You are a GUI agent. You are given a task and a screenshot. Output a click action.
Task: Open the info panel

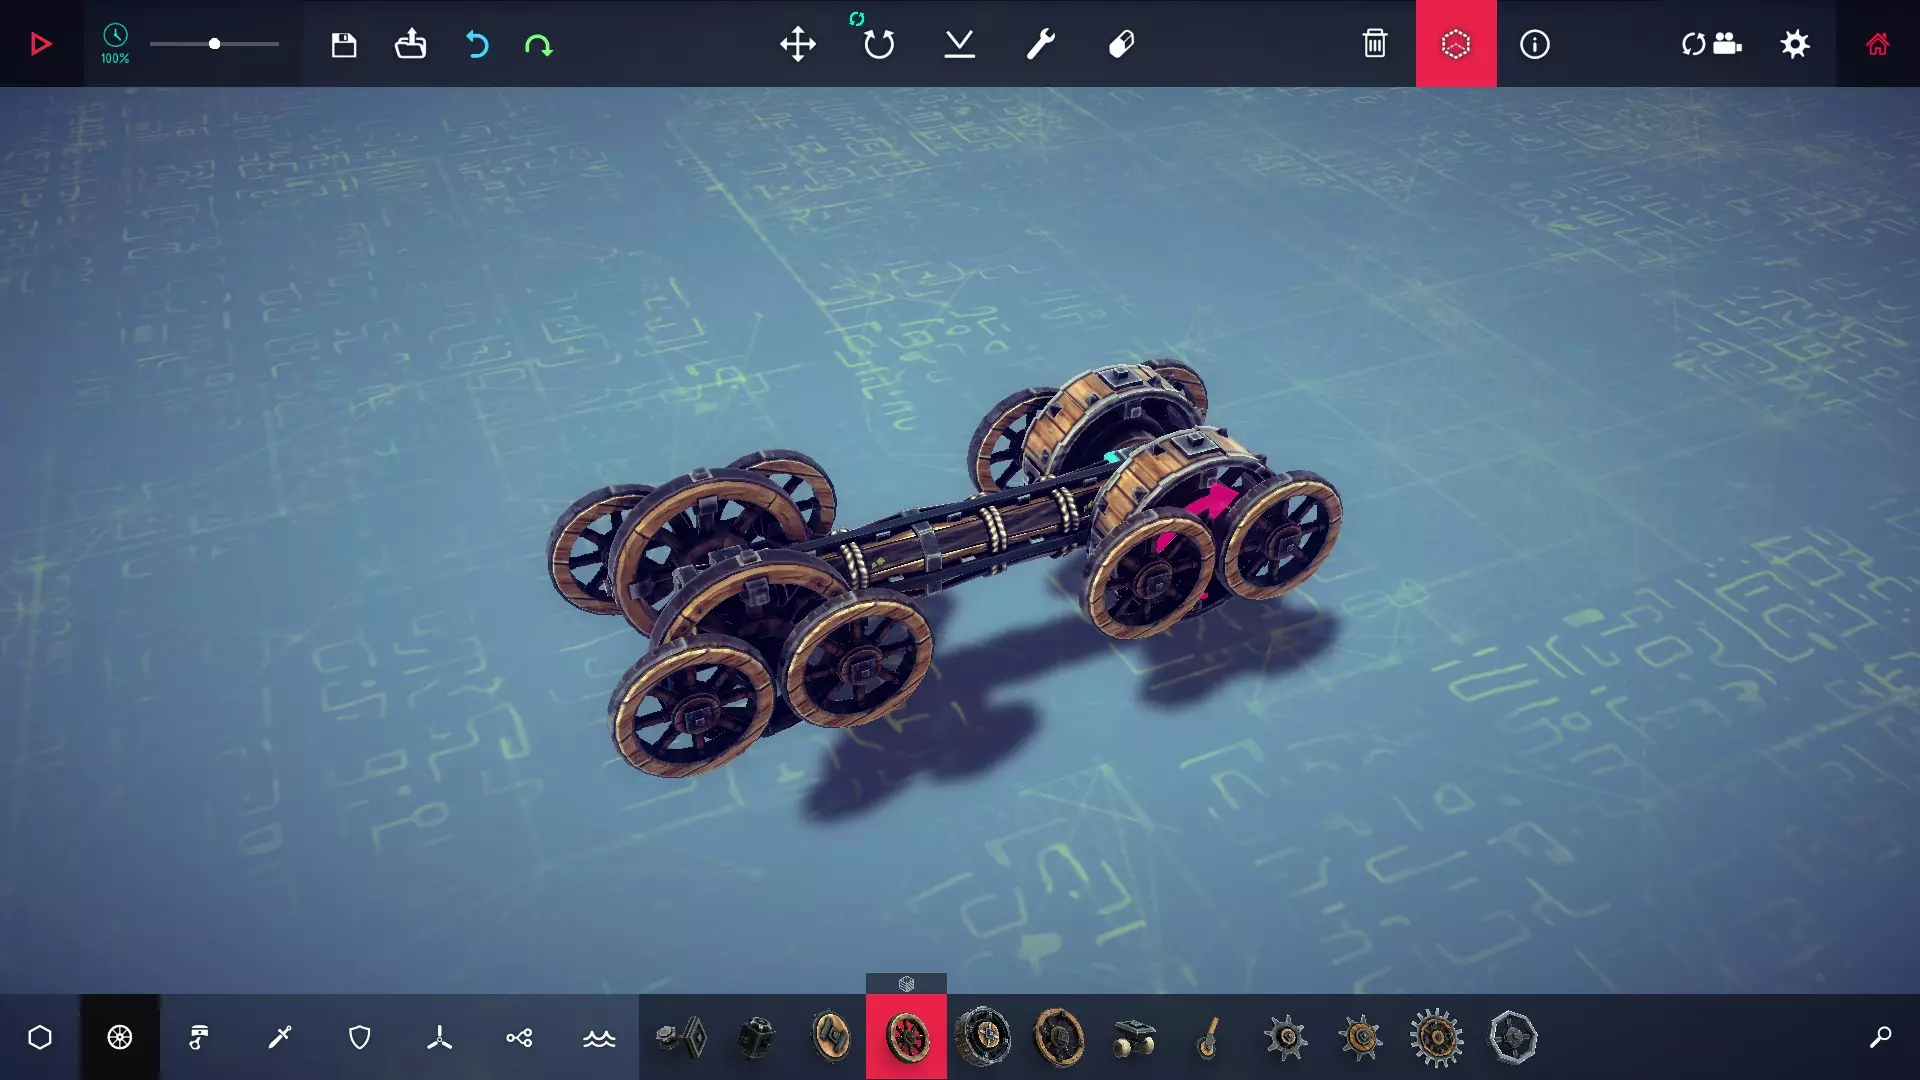[x=1534, y=44]
